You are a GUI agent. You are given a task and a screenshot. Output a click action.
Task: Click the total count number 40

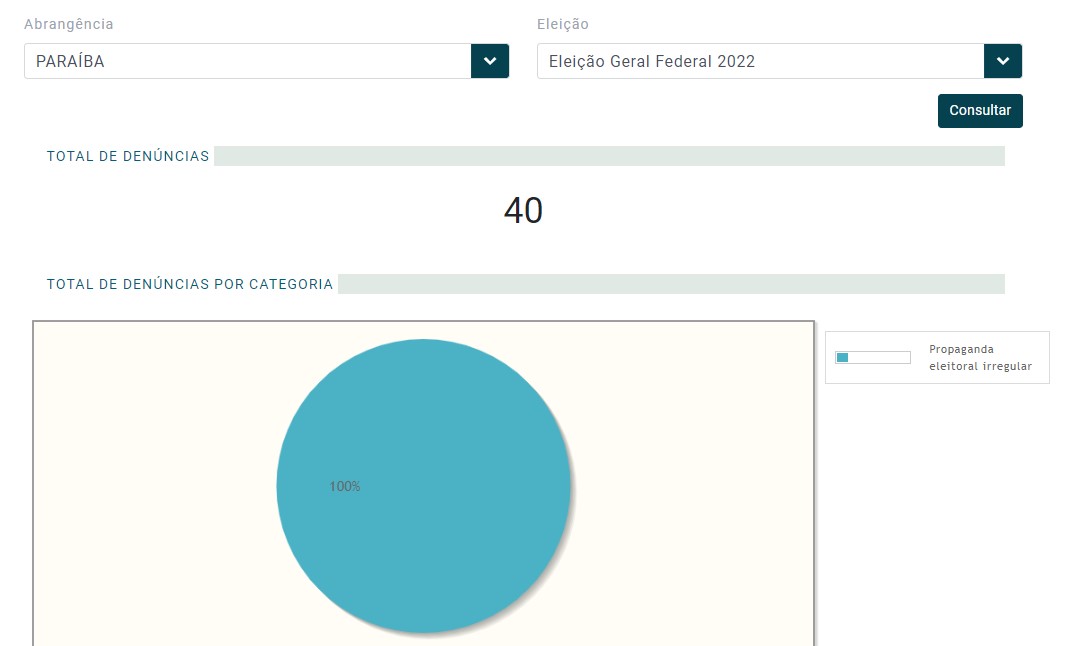(x=523, y=211)
